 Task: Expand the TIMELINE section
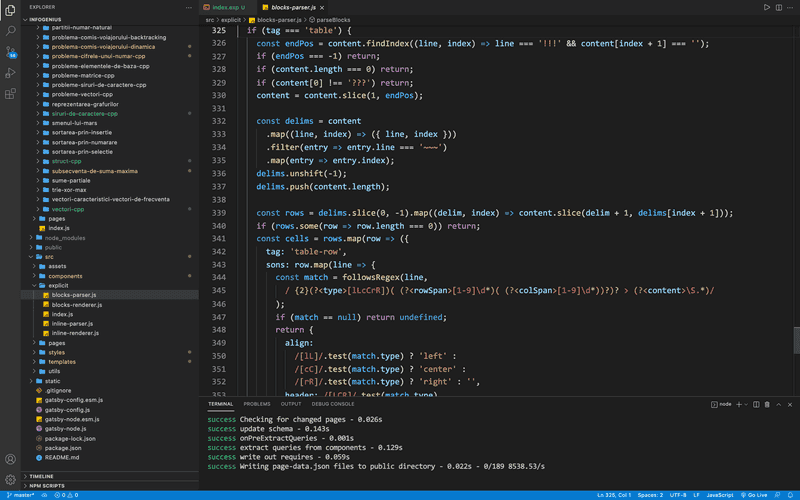[x=41, y=476]
